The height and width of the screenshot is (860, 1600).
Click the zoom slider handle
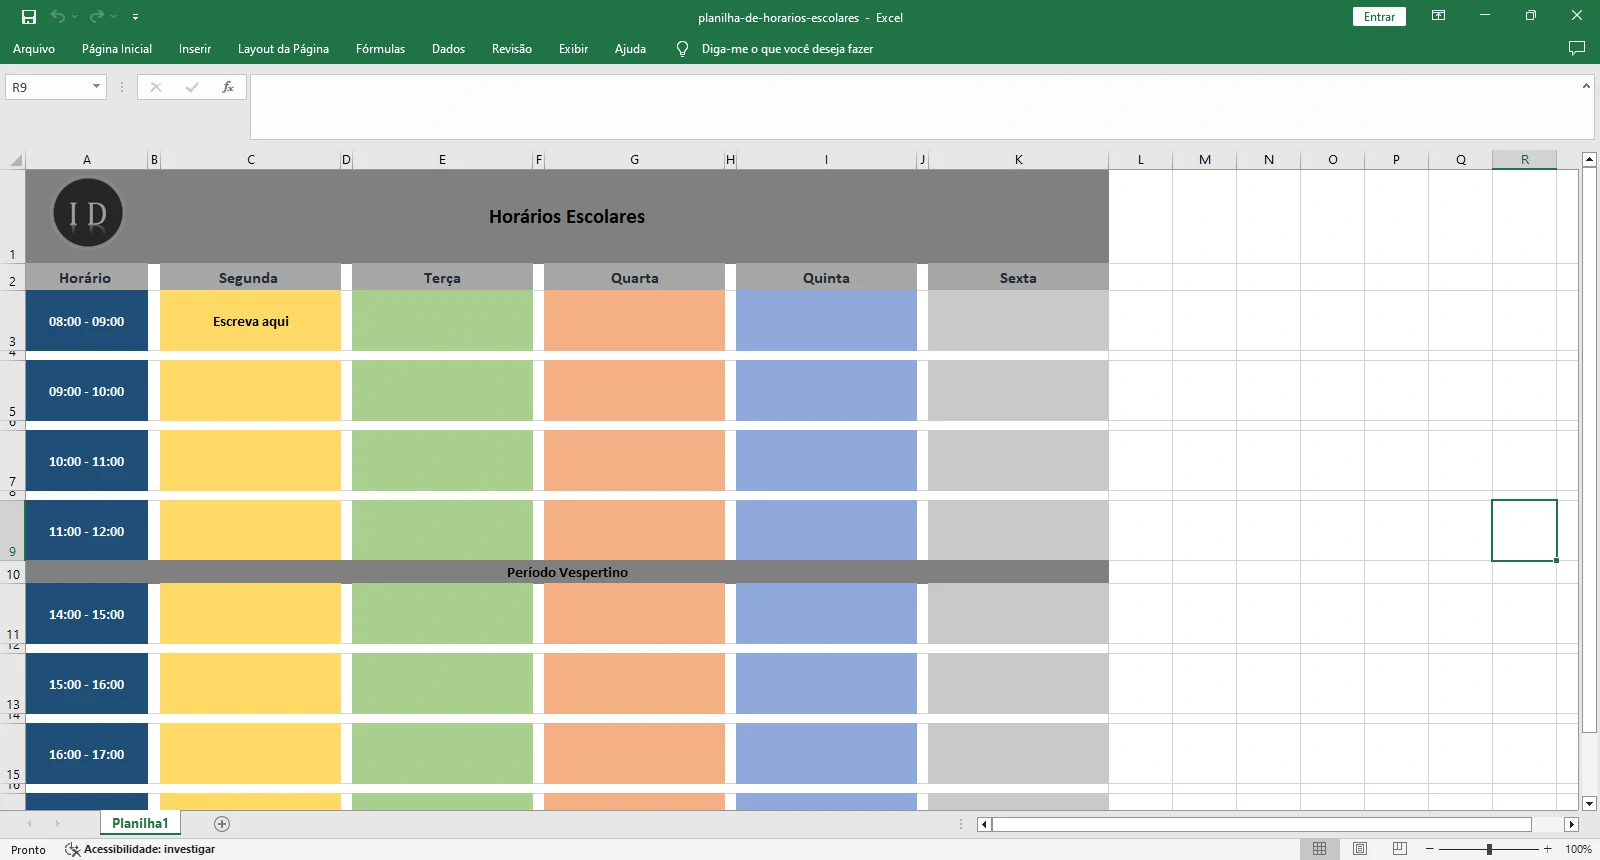click(1489, 849)
